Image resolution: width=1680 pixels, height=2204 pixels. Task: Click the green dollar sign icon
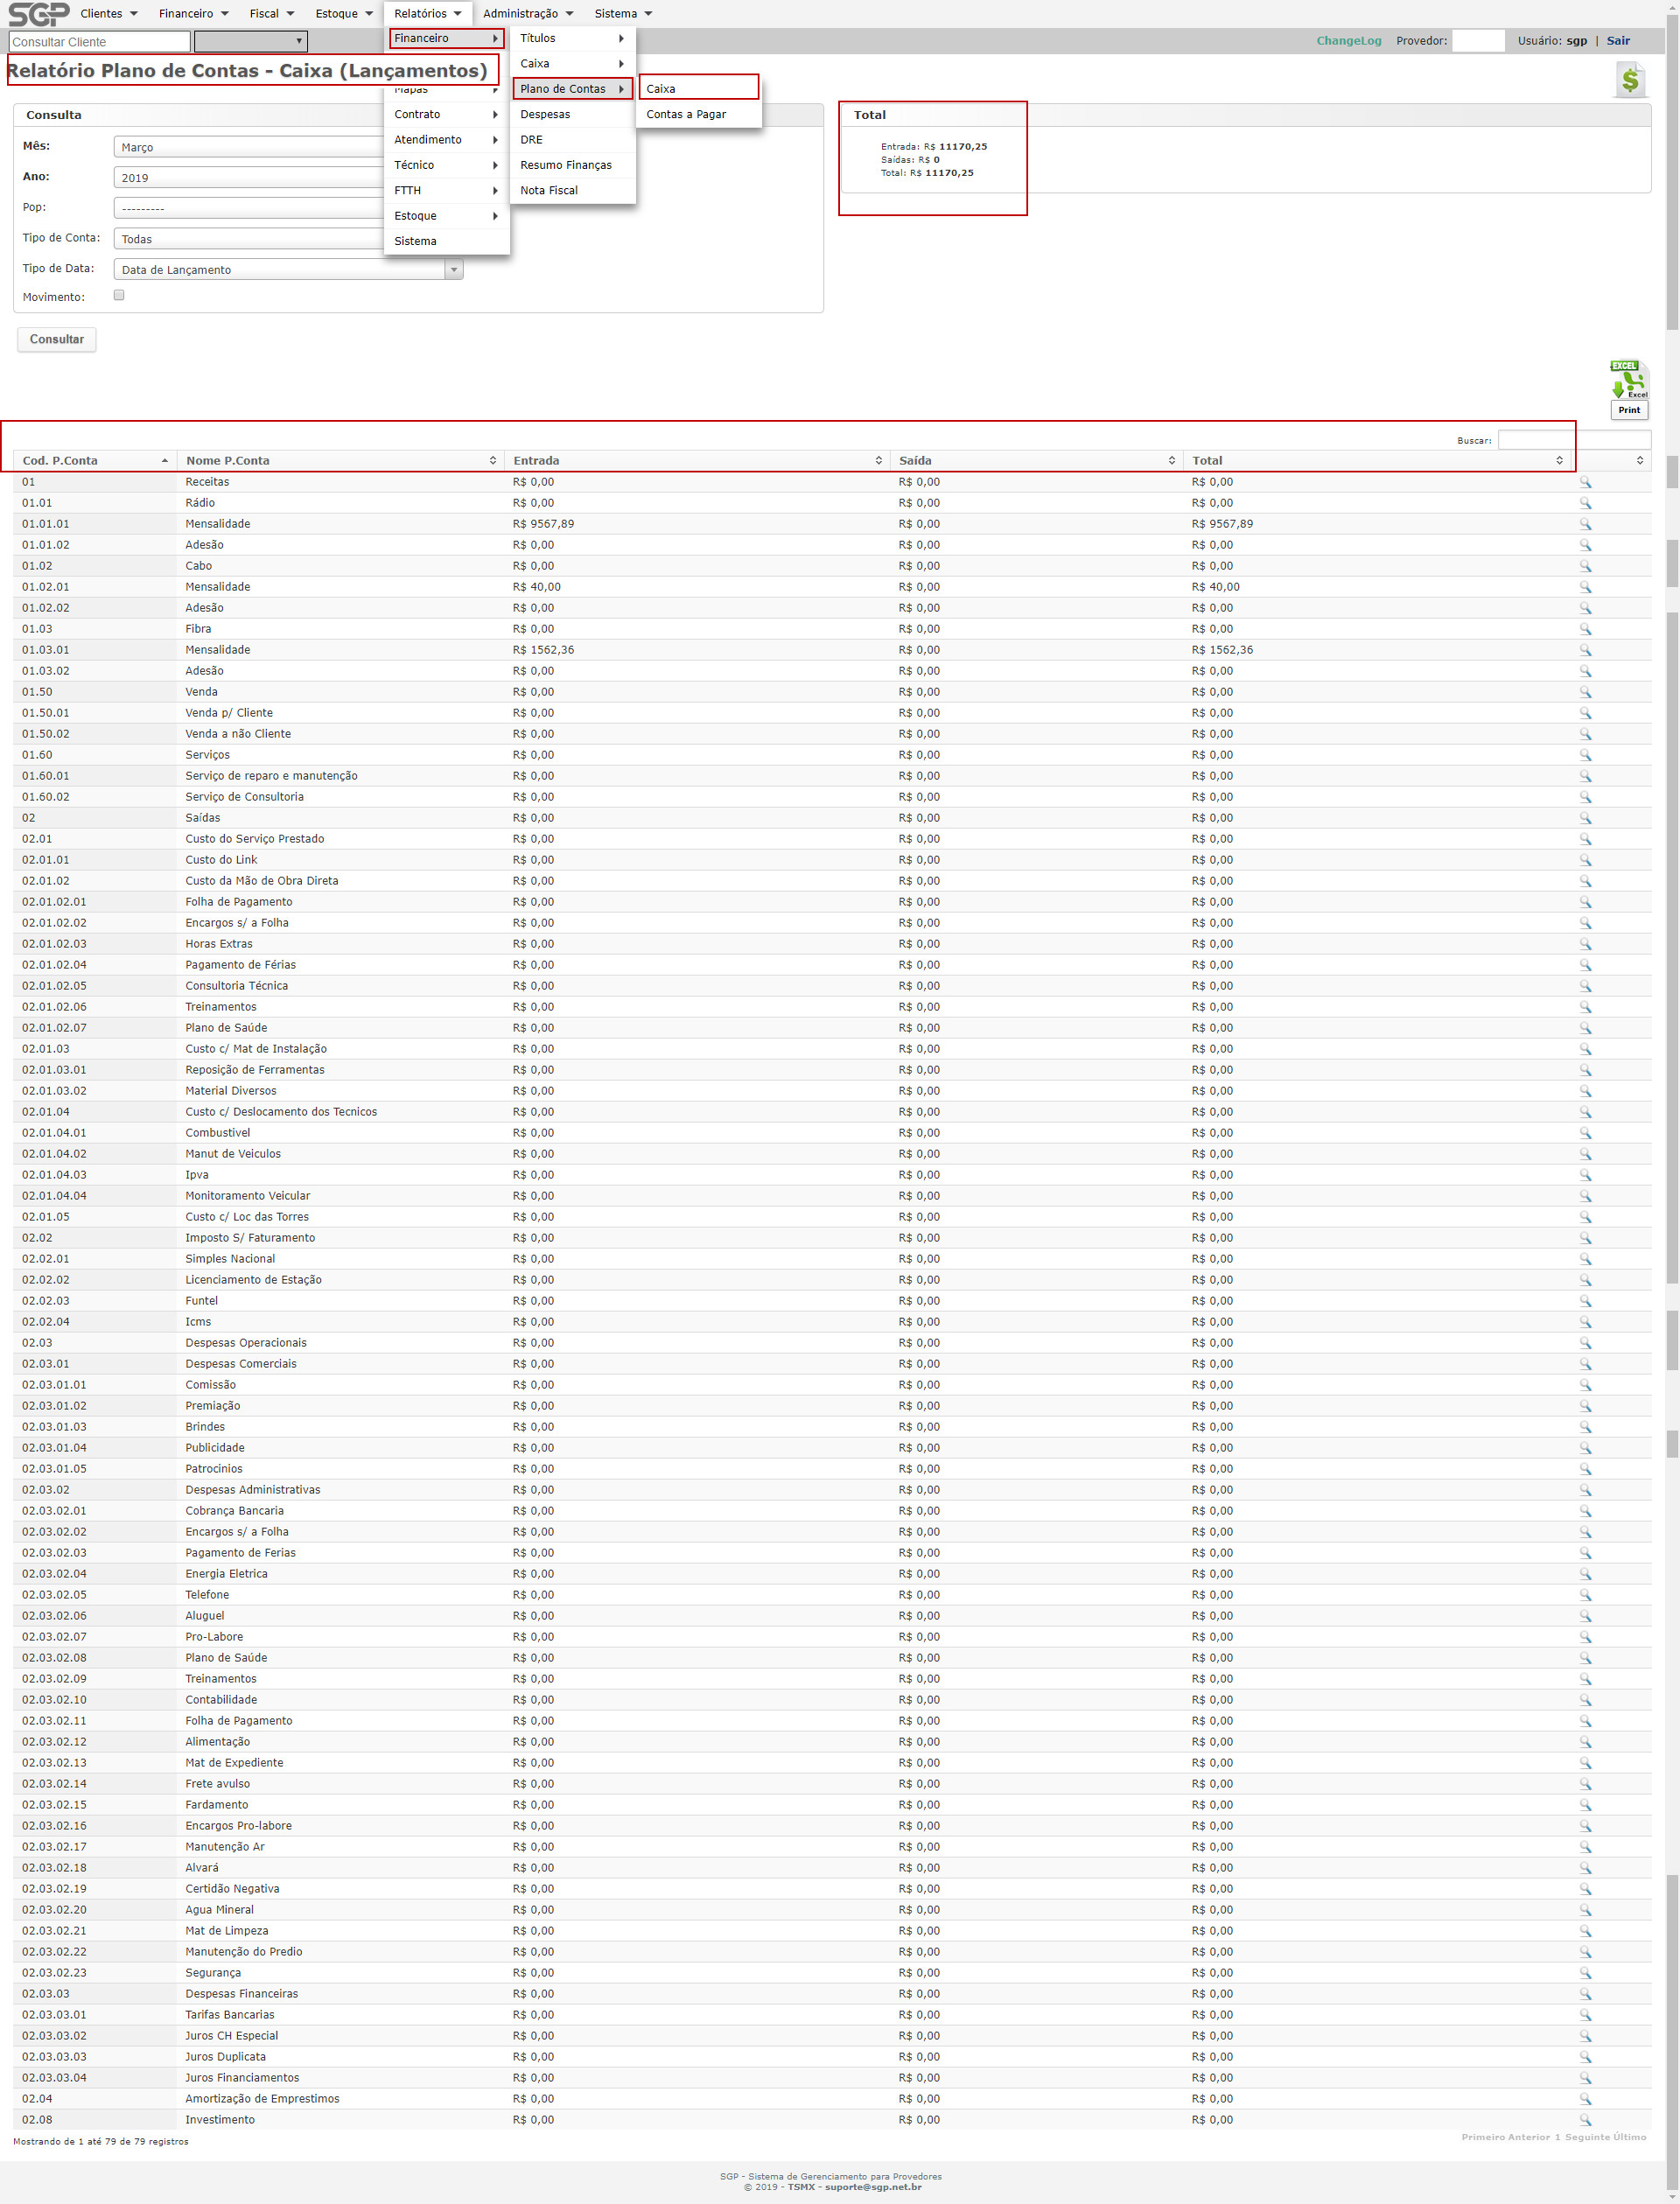(x=1630, y=80)
